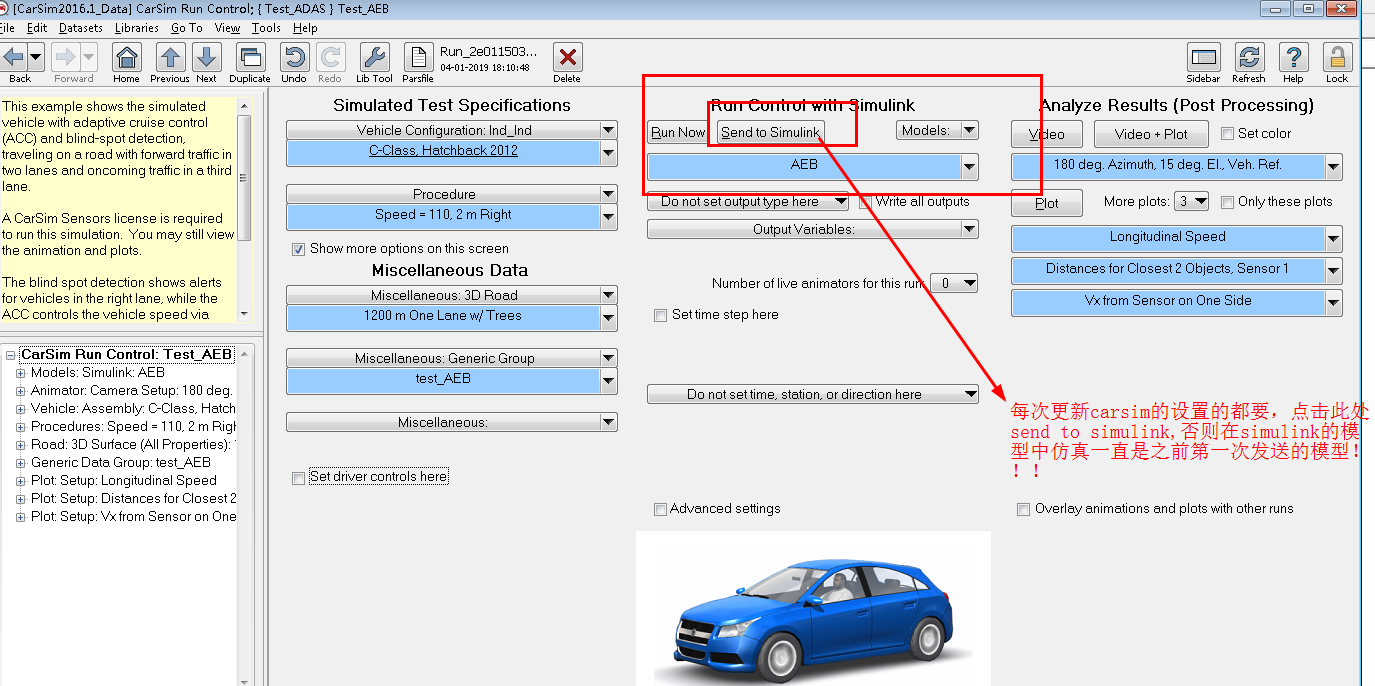Duplicate the current dataset
The height and width of the screenshot is (686, 1375).
(x=250, y=57)
